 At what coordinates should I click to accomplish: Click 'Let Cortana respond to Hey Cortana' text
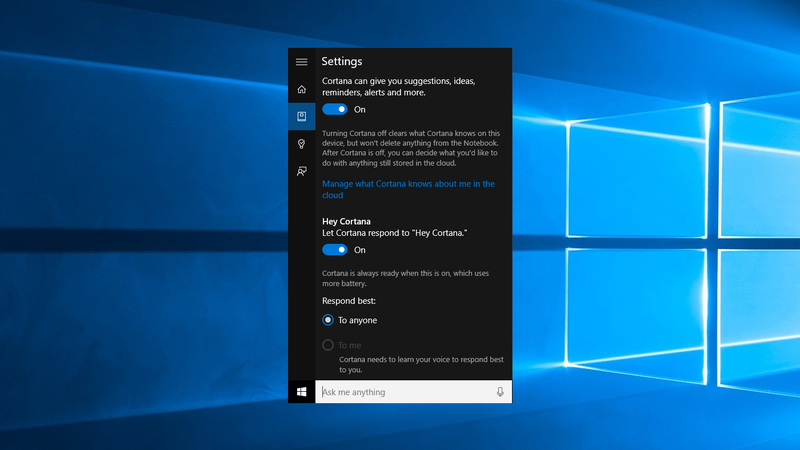point(395,233)
